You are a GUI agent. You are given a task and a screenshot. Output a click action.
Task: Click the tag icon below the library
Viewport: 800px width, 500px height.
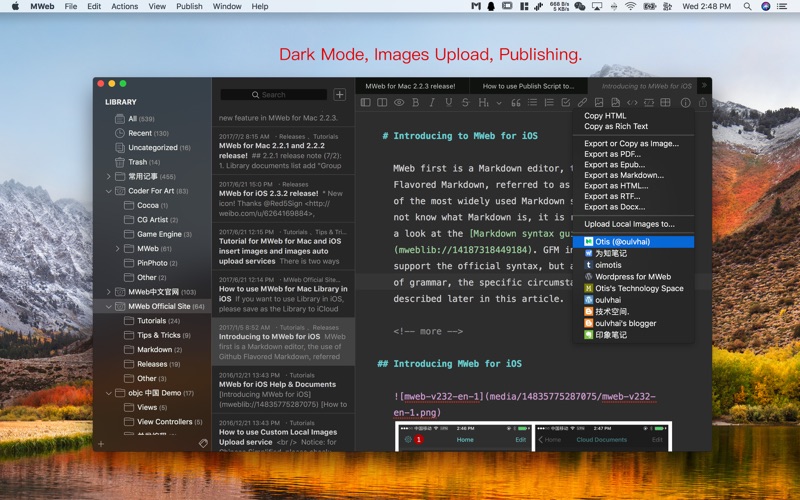(203, 443)
